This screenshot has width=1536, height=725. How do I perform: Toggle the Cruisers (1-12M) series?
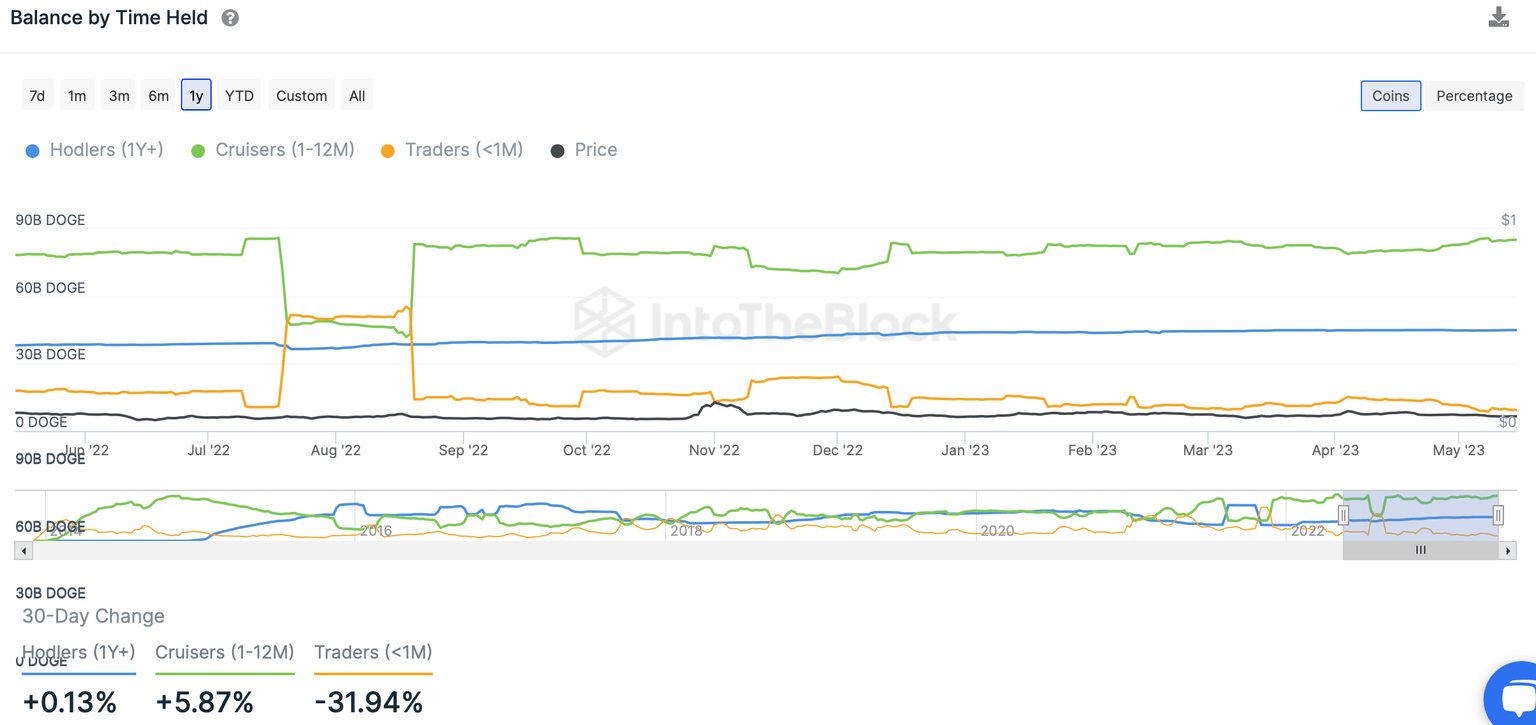[272, 150]
